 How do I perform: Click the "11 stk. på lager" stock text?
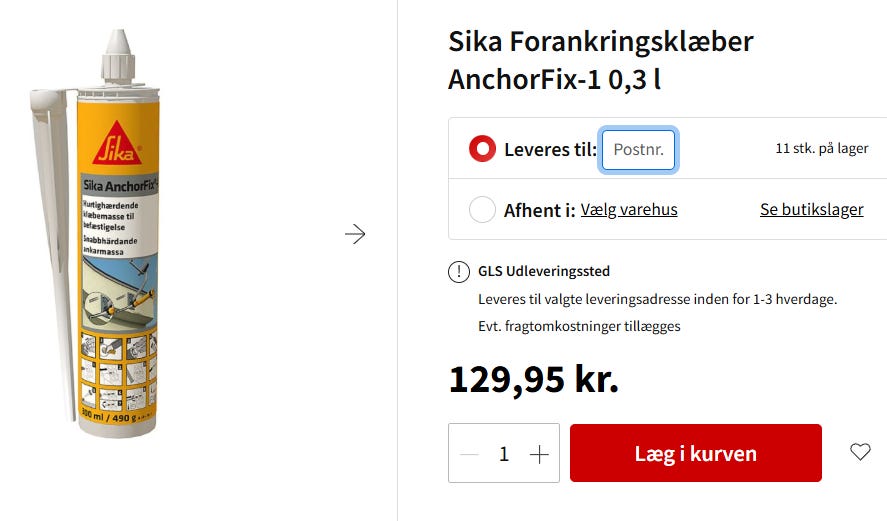821,149
